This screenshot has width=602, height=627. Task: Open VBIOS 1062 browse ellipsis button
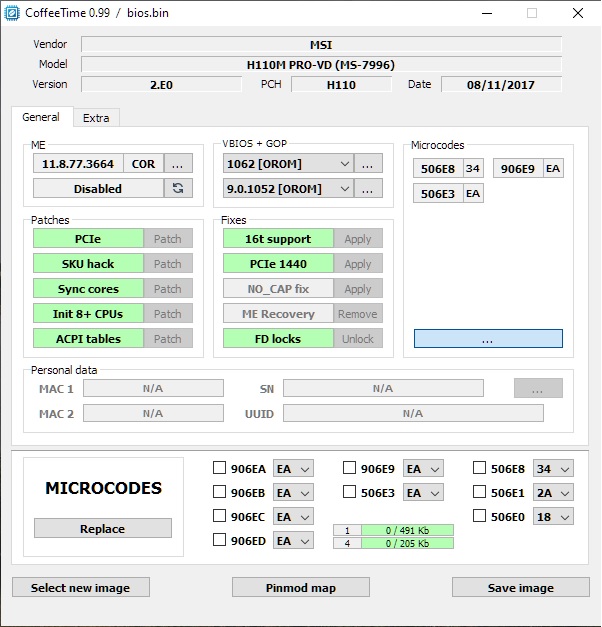pos(368,164)
